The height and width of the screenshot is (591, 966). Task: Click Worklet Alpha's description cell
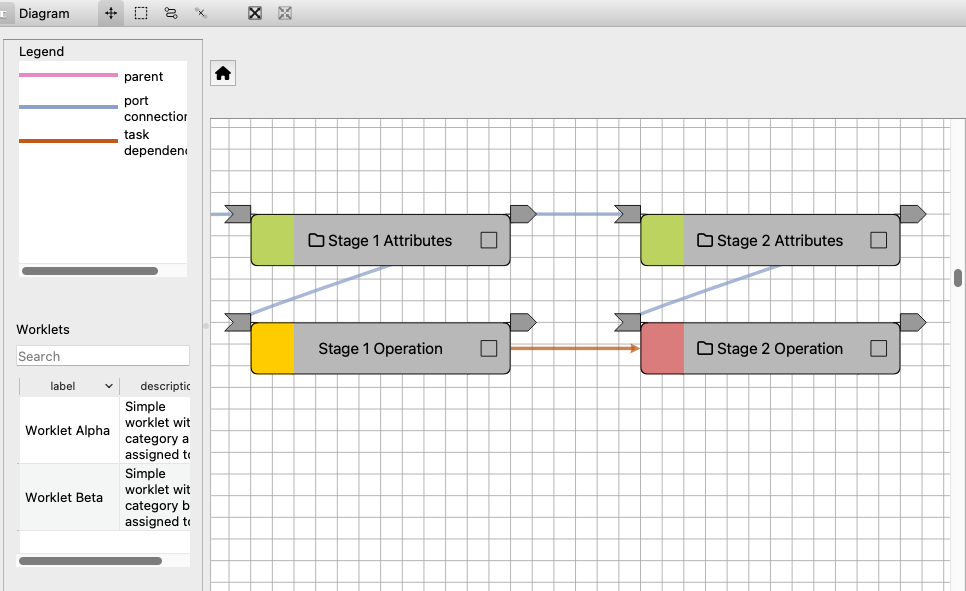[x=155, y=430]
